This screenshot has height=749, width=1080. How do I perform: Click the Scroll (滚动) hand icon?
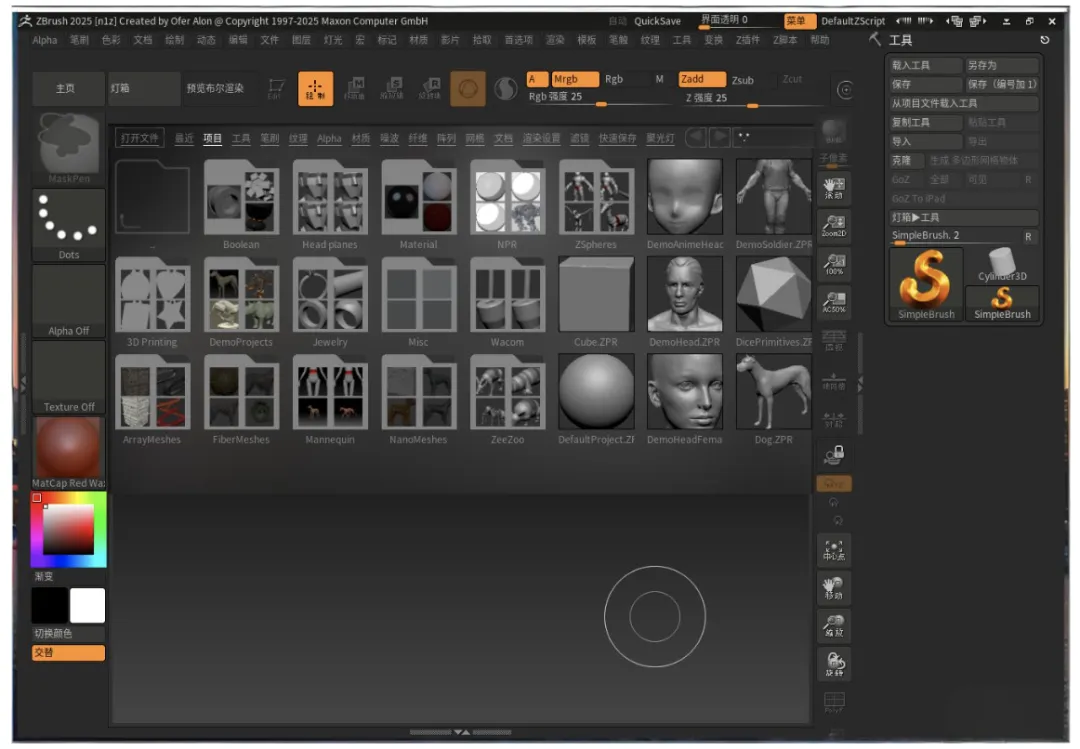pos(833,187)
